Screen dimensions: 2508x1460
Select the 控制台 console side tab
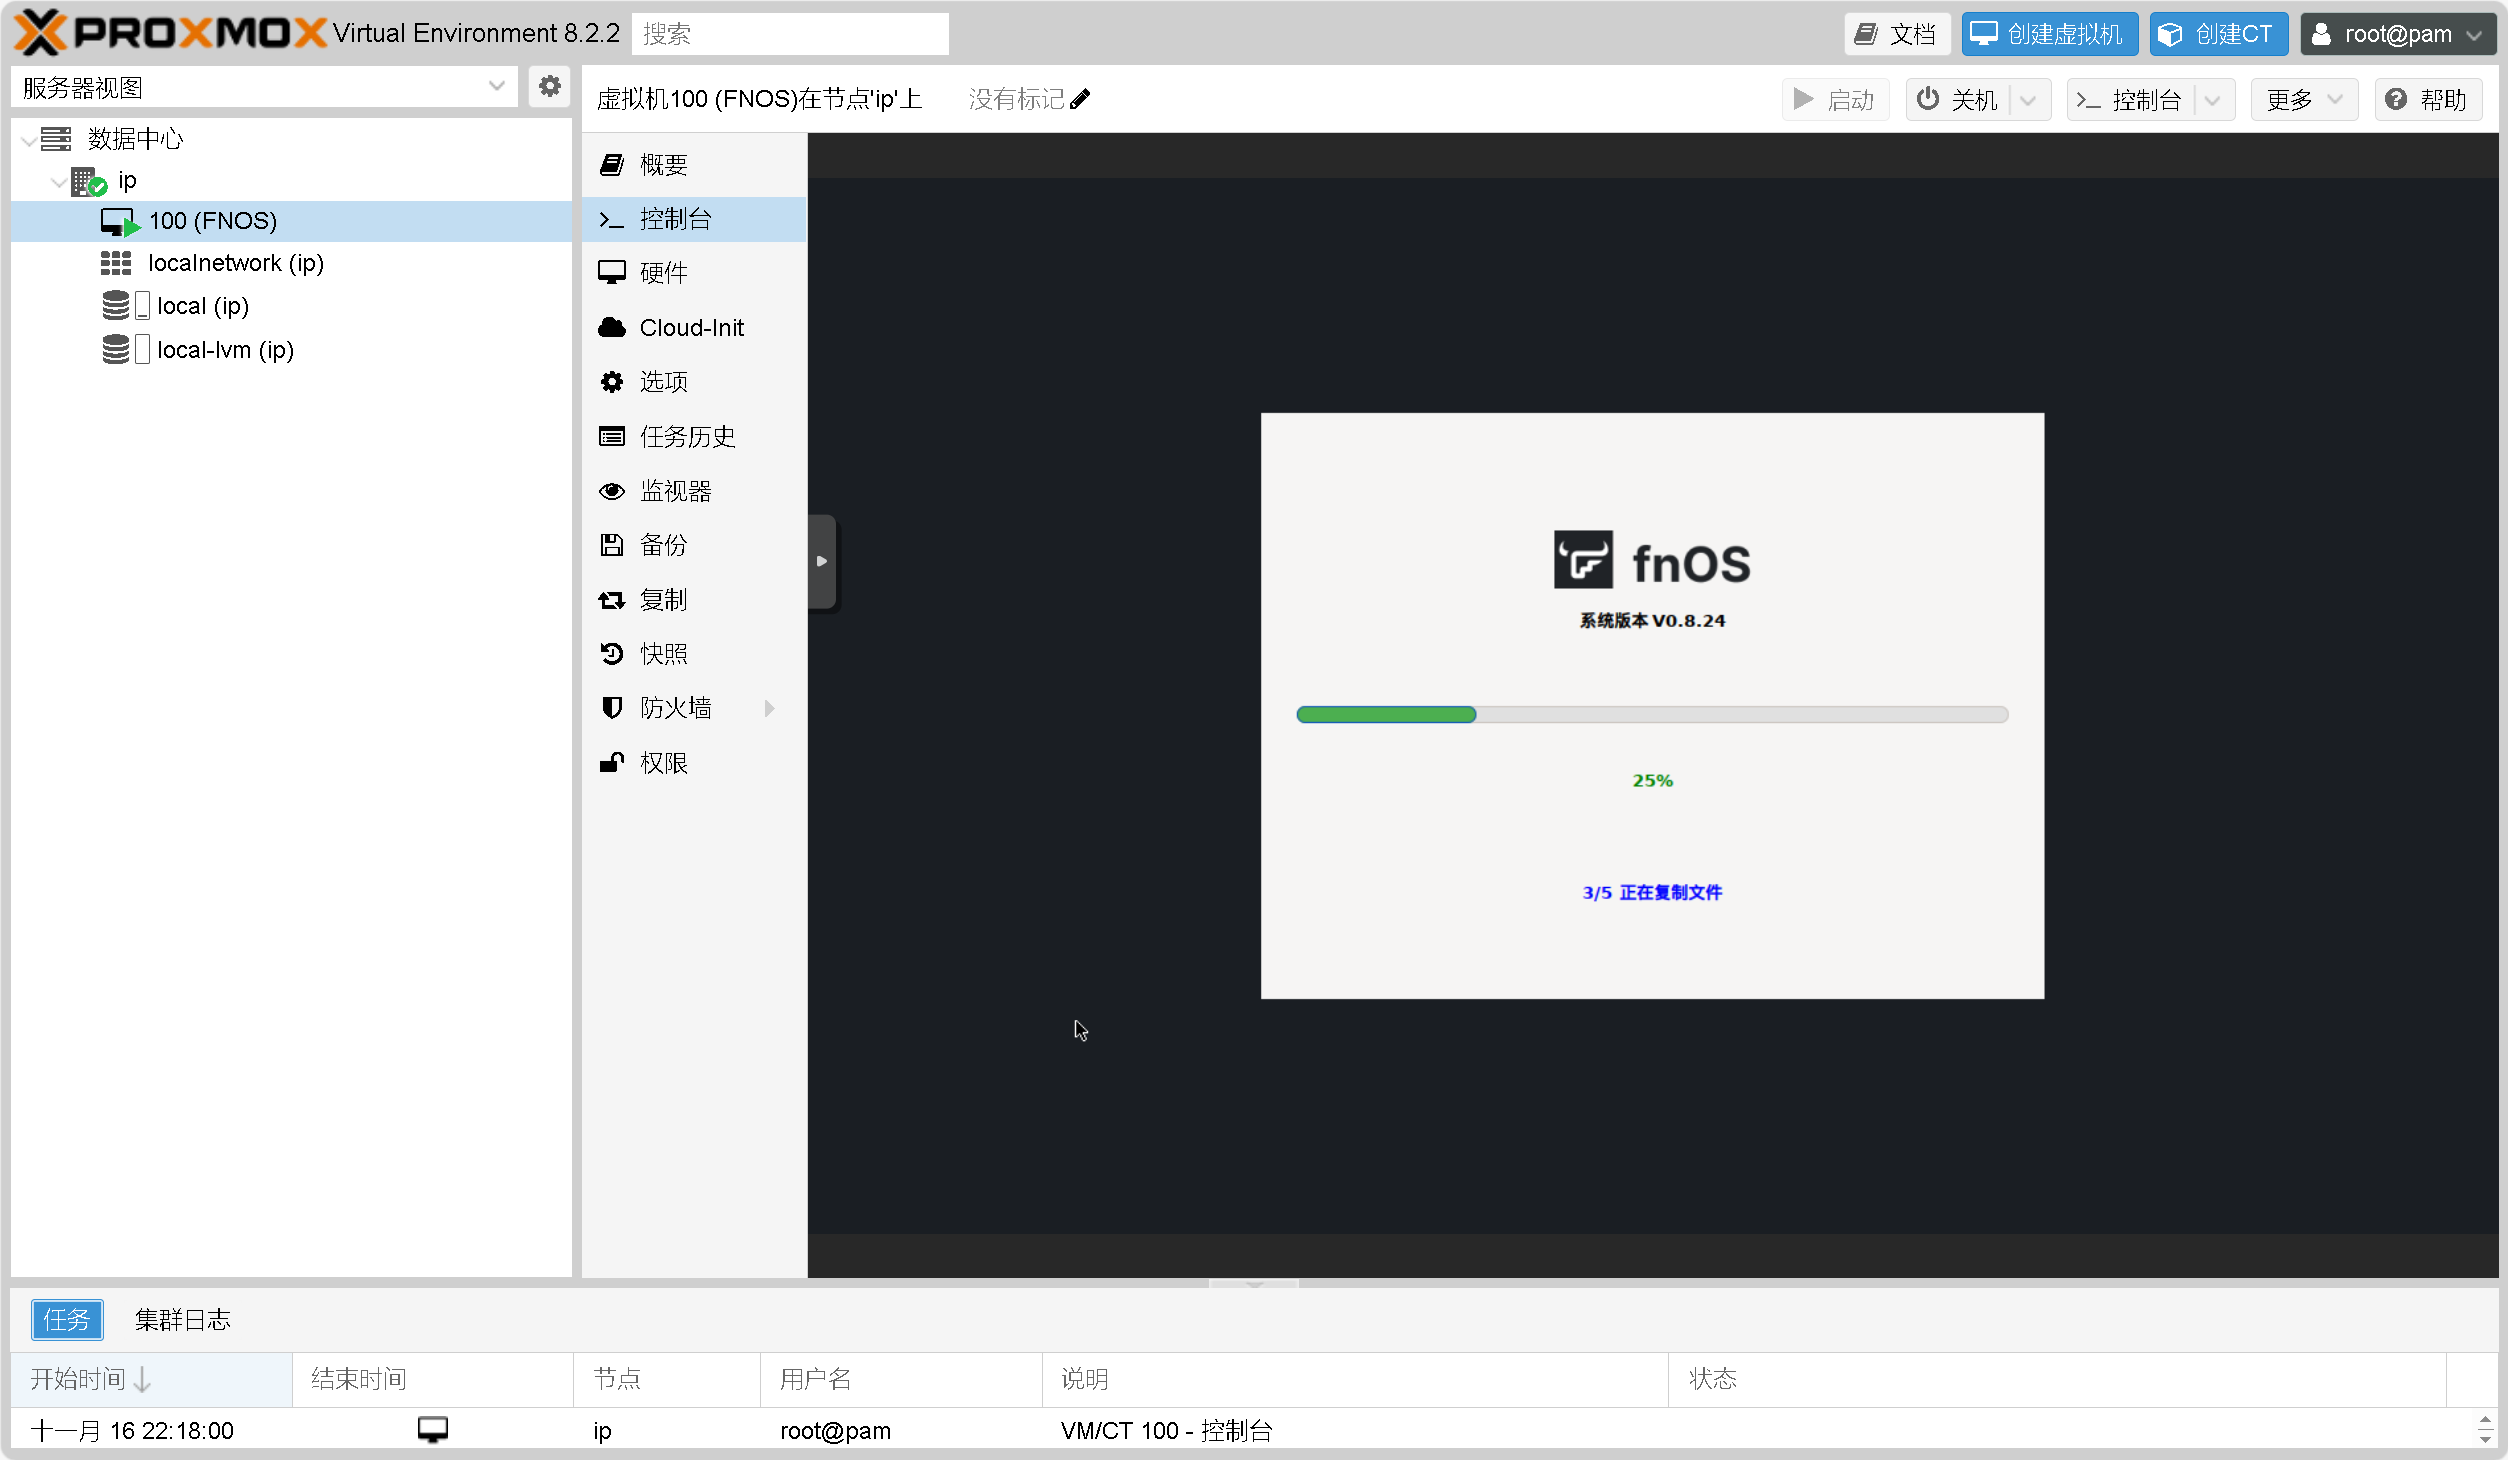694,219
